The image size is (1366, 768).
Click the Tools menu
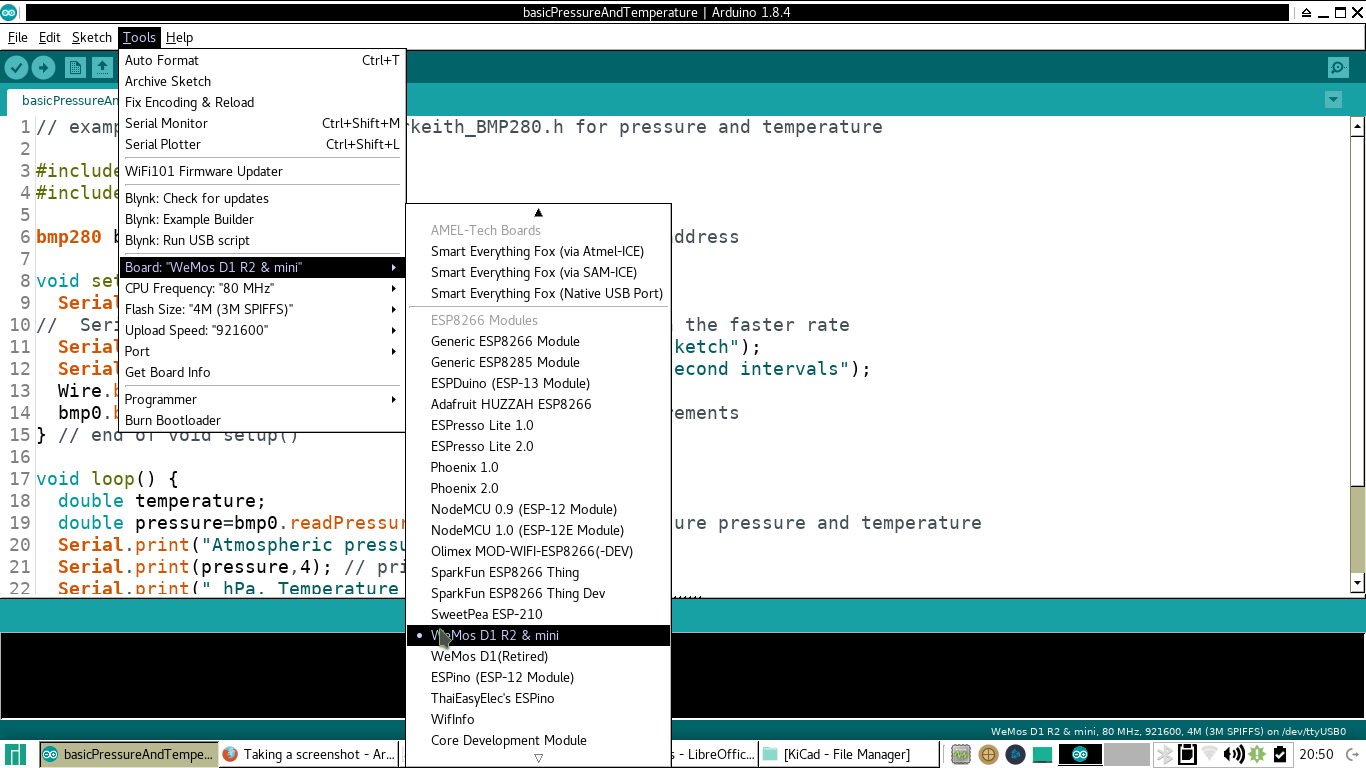coord(139,37)
